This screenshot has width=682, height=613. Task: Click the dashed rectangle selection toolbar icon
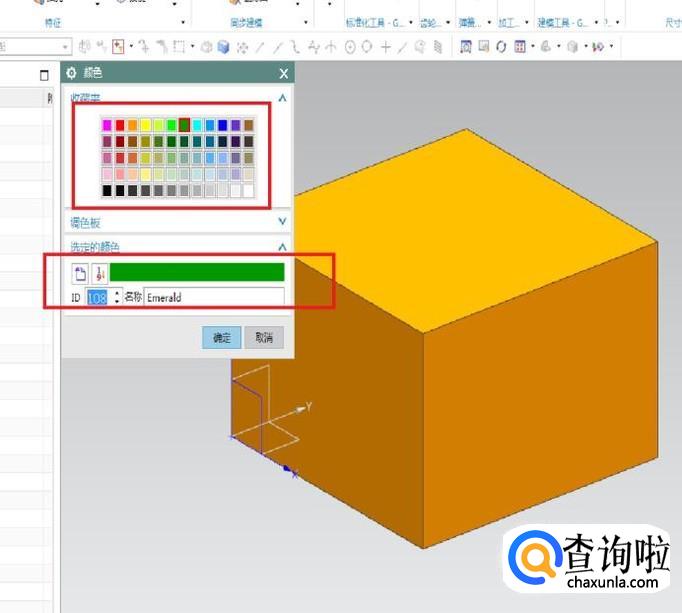coord(179,46)
